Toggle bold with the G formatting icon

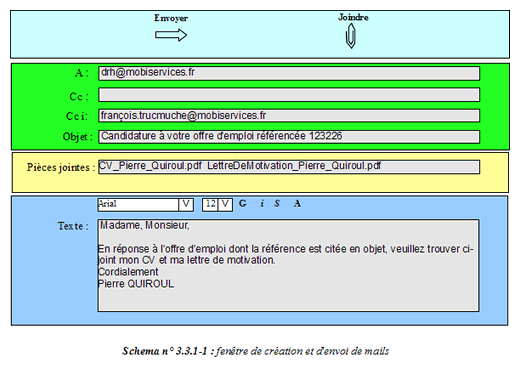pos(243,203)
